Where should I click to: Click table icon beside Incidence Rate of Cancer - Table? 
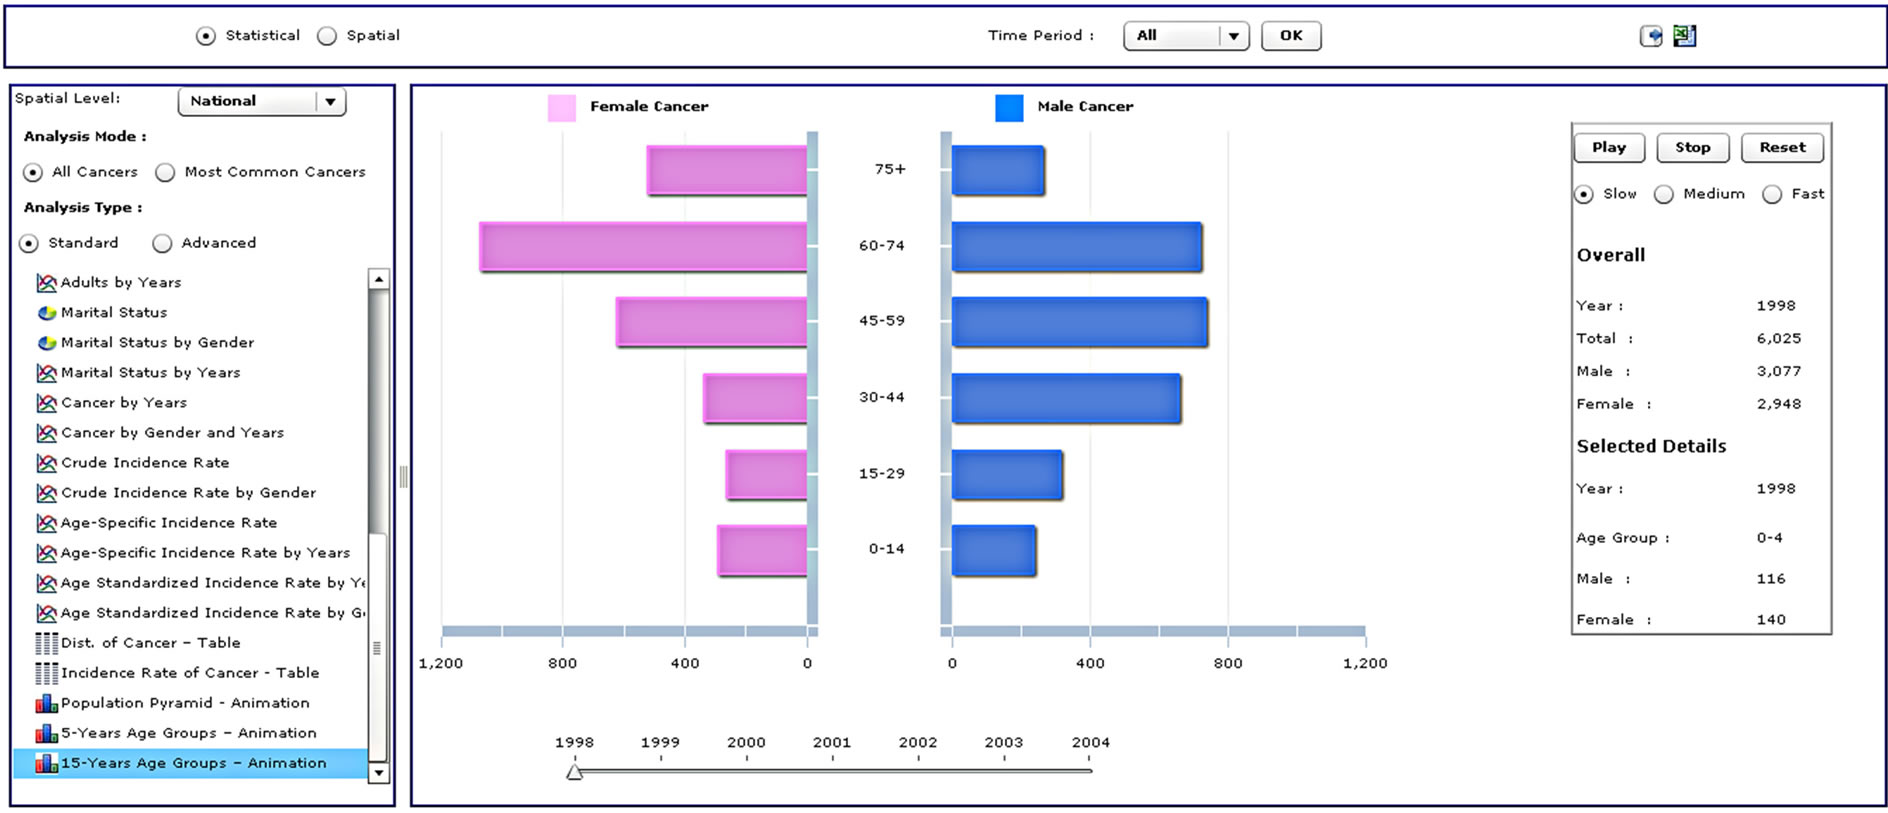click(x=46, y=673)
